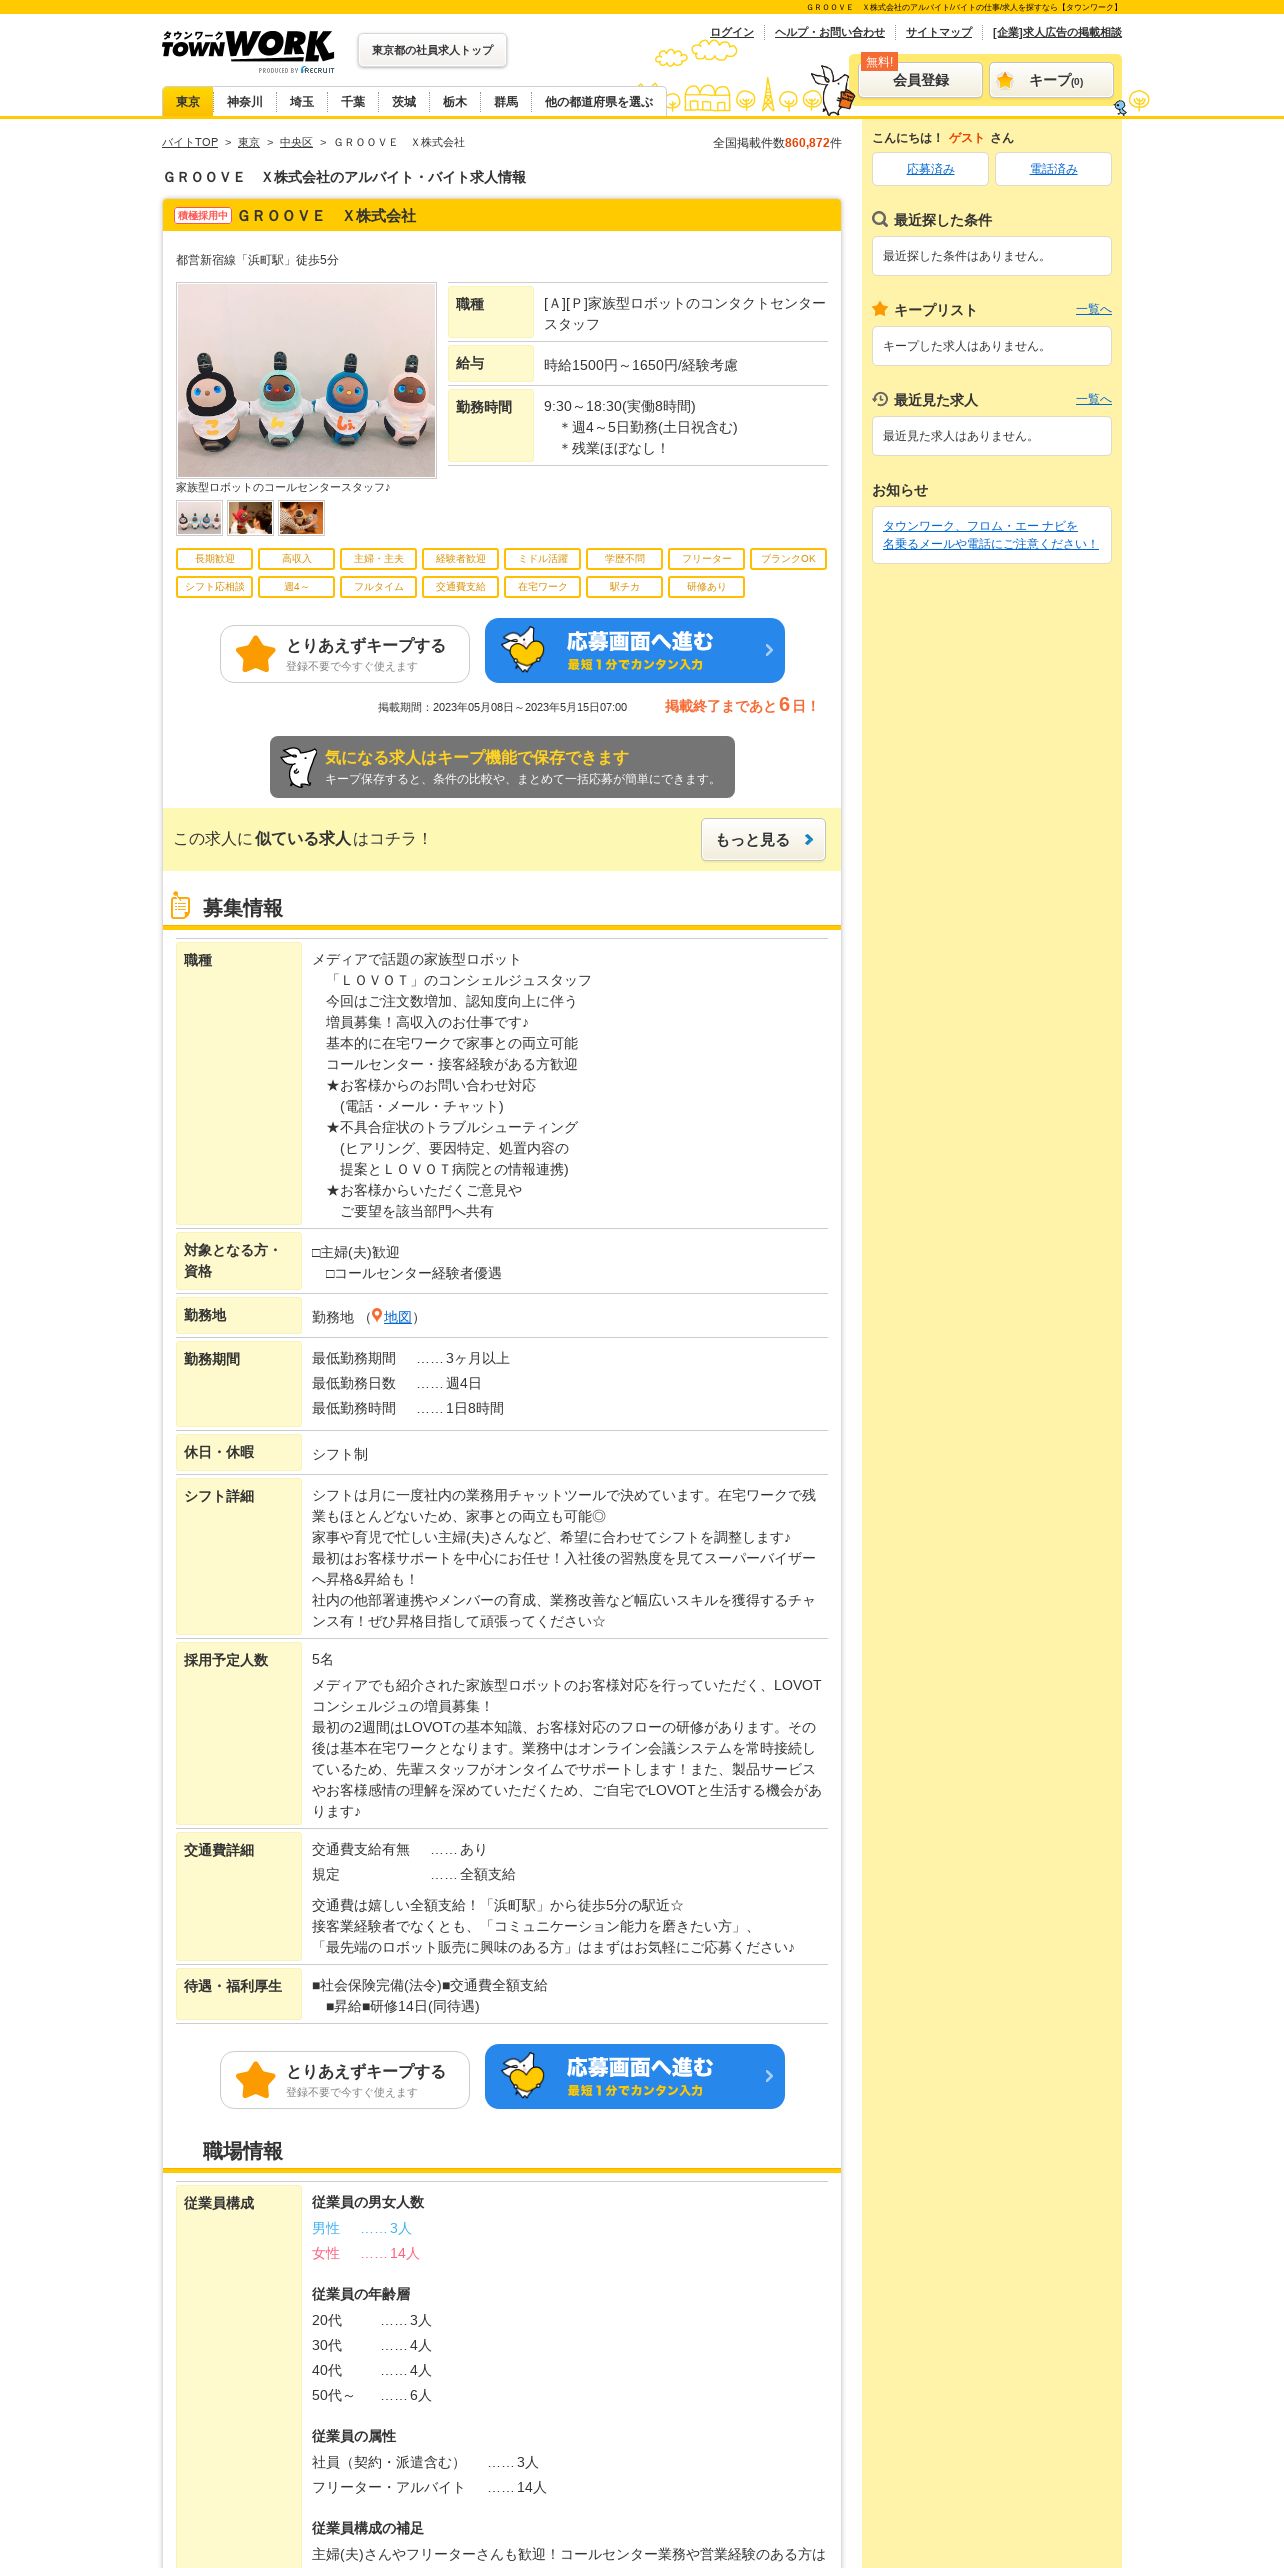The width and height of the screenshot is (1284, 2568).
Task: Click とりあえずキープする under the 駅チカ tag row
Action: [345, 654]
